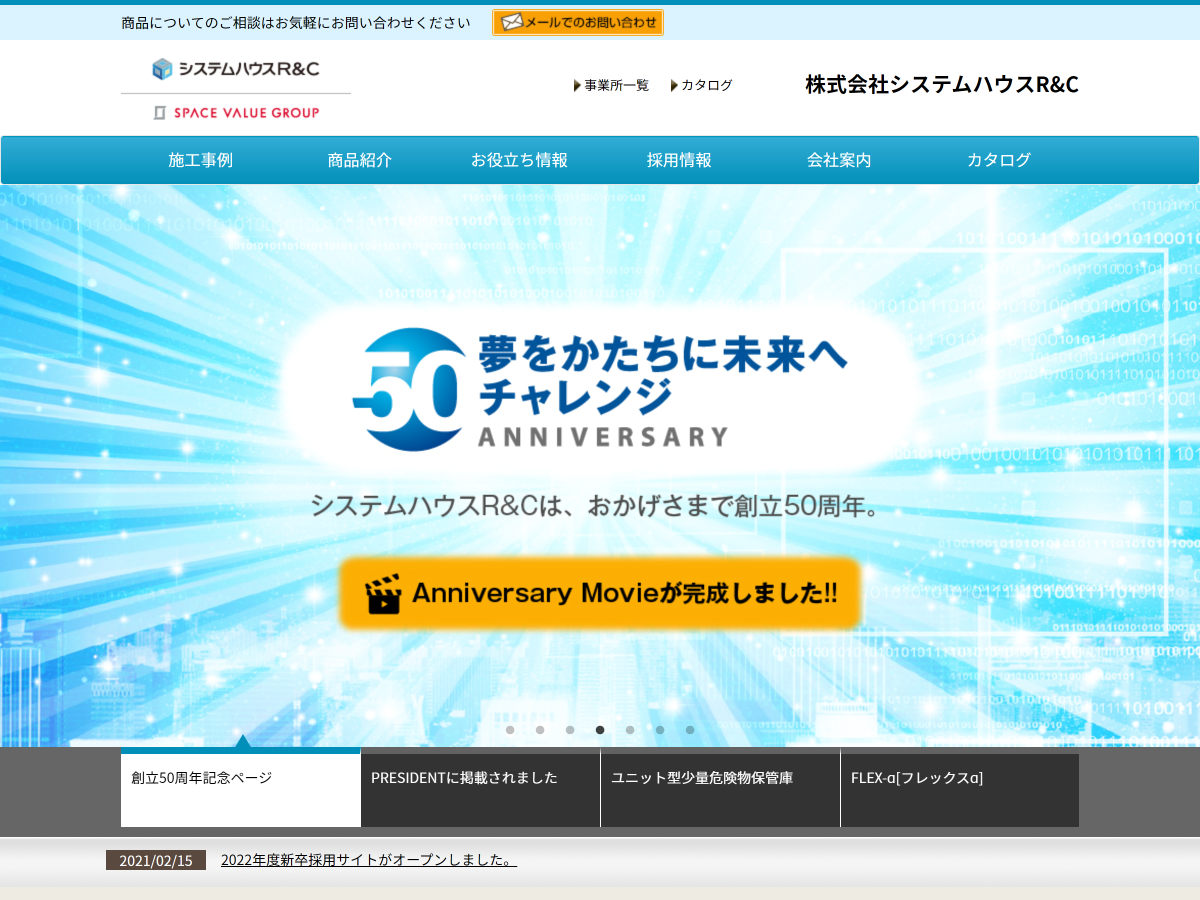
Task: Open the 採用情報 menu
Action: tap(679, 160)
